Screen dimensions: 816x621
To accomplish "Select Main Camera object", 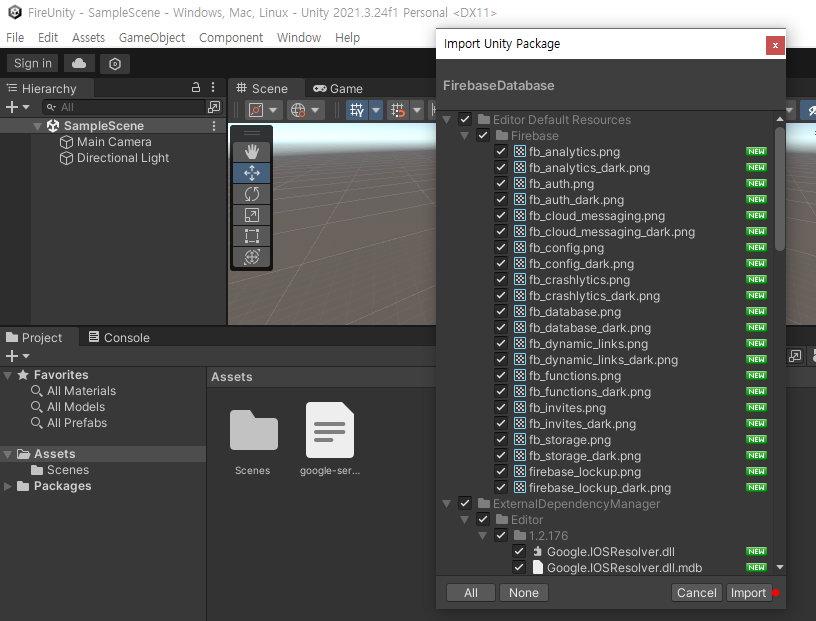I will pos(114,142).
